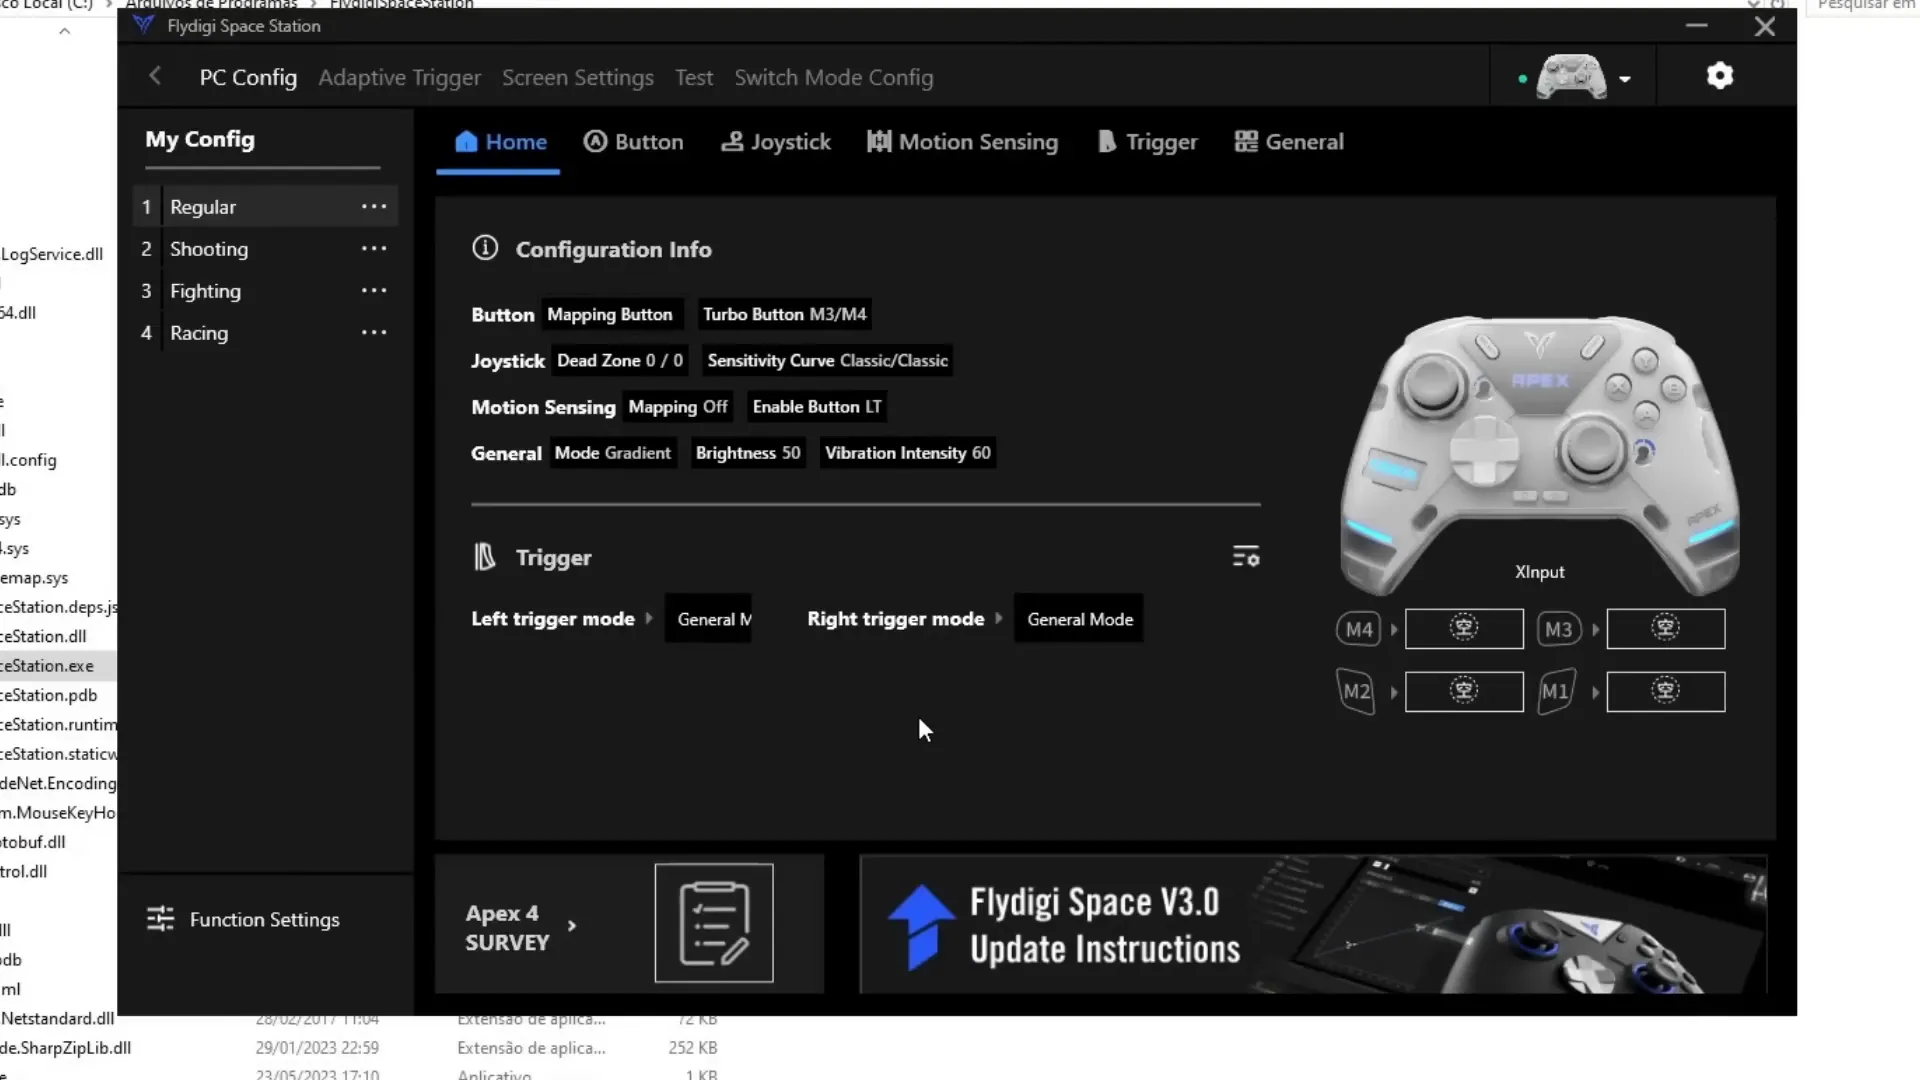Click the M3 back paddle icon
The height and width of the screenshot is (1080, 1920).
1559,629
